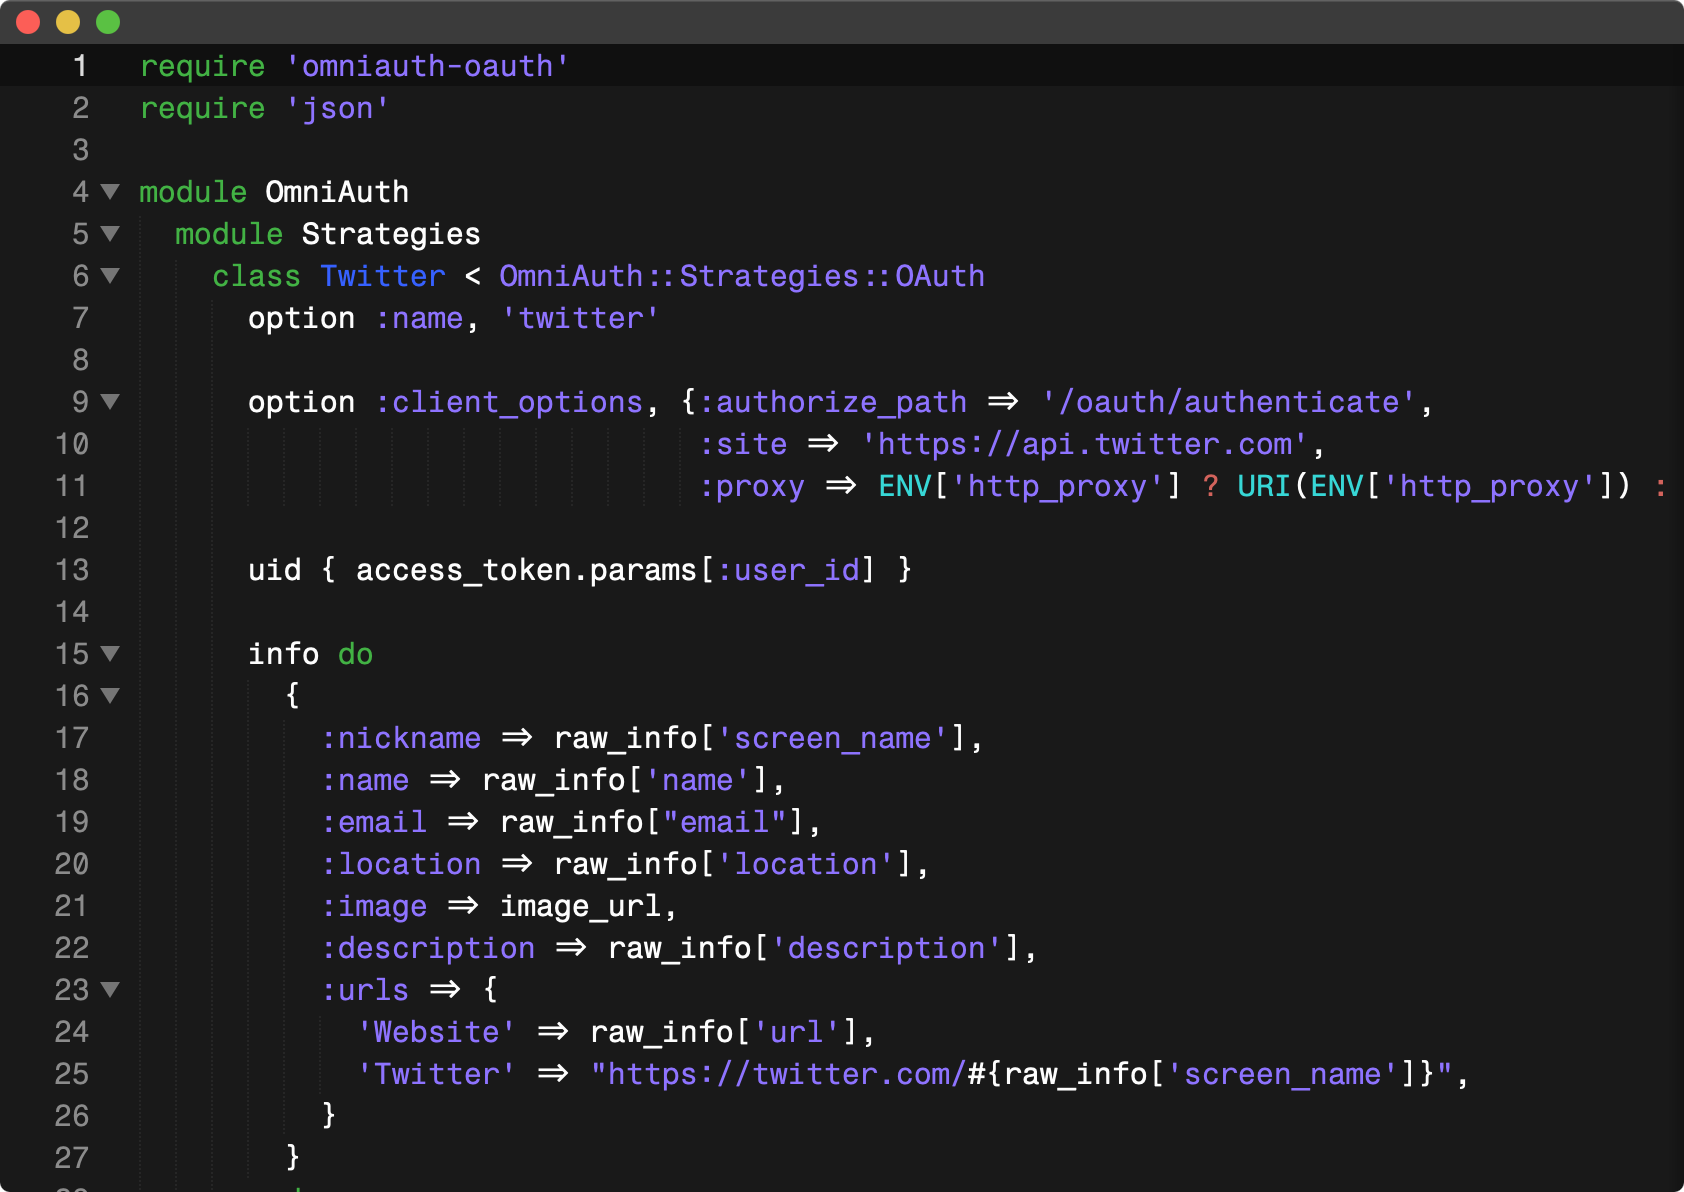Click OmniAuth::Strategies::OAuth superclass
This screenshot has width=1684, height=1192.
tap(742, 276)
